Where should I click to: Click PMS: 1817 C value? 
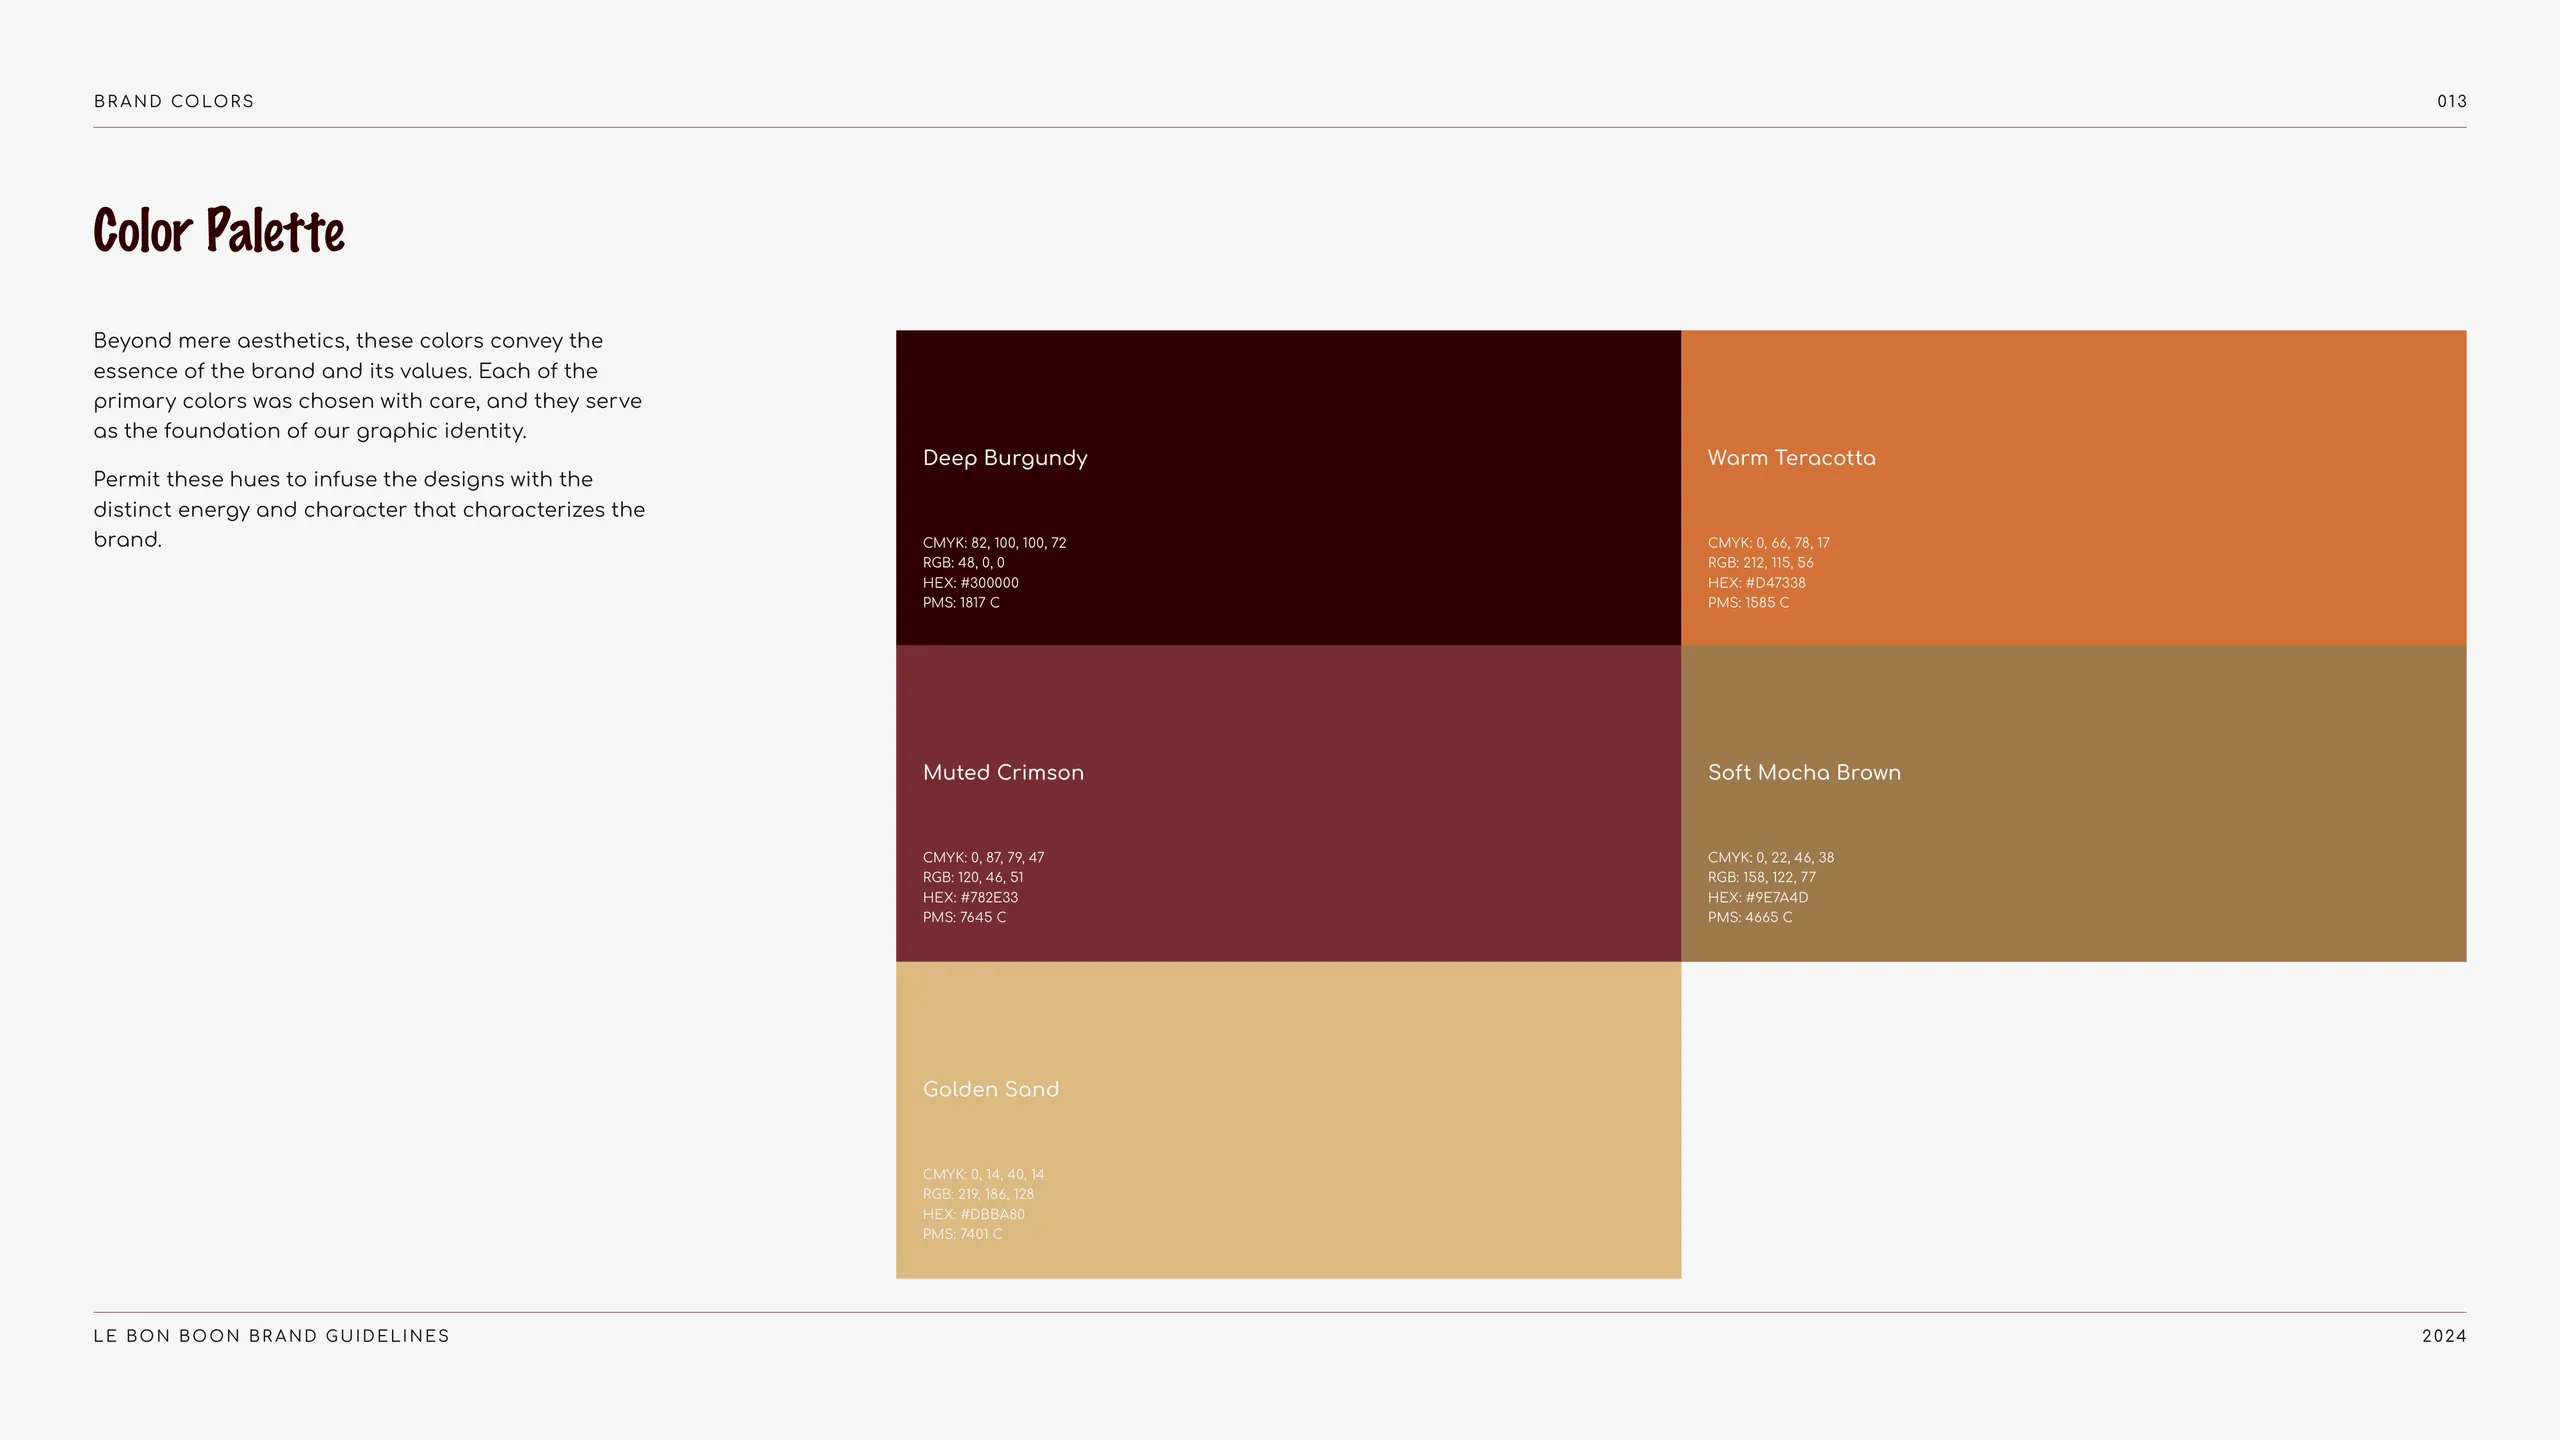961,603
